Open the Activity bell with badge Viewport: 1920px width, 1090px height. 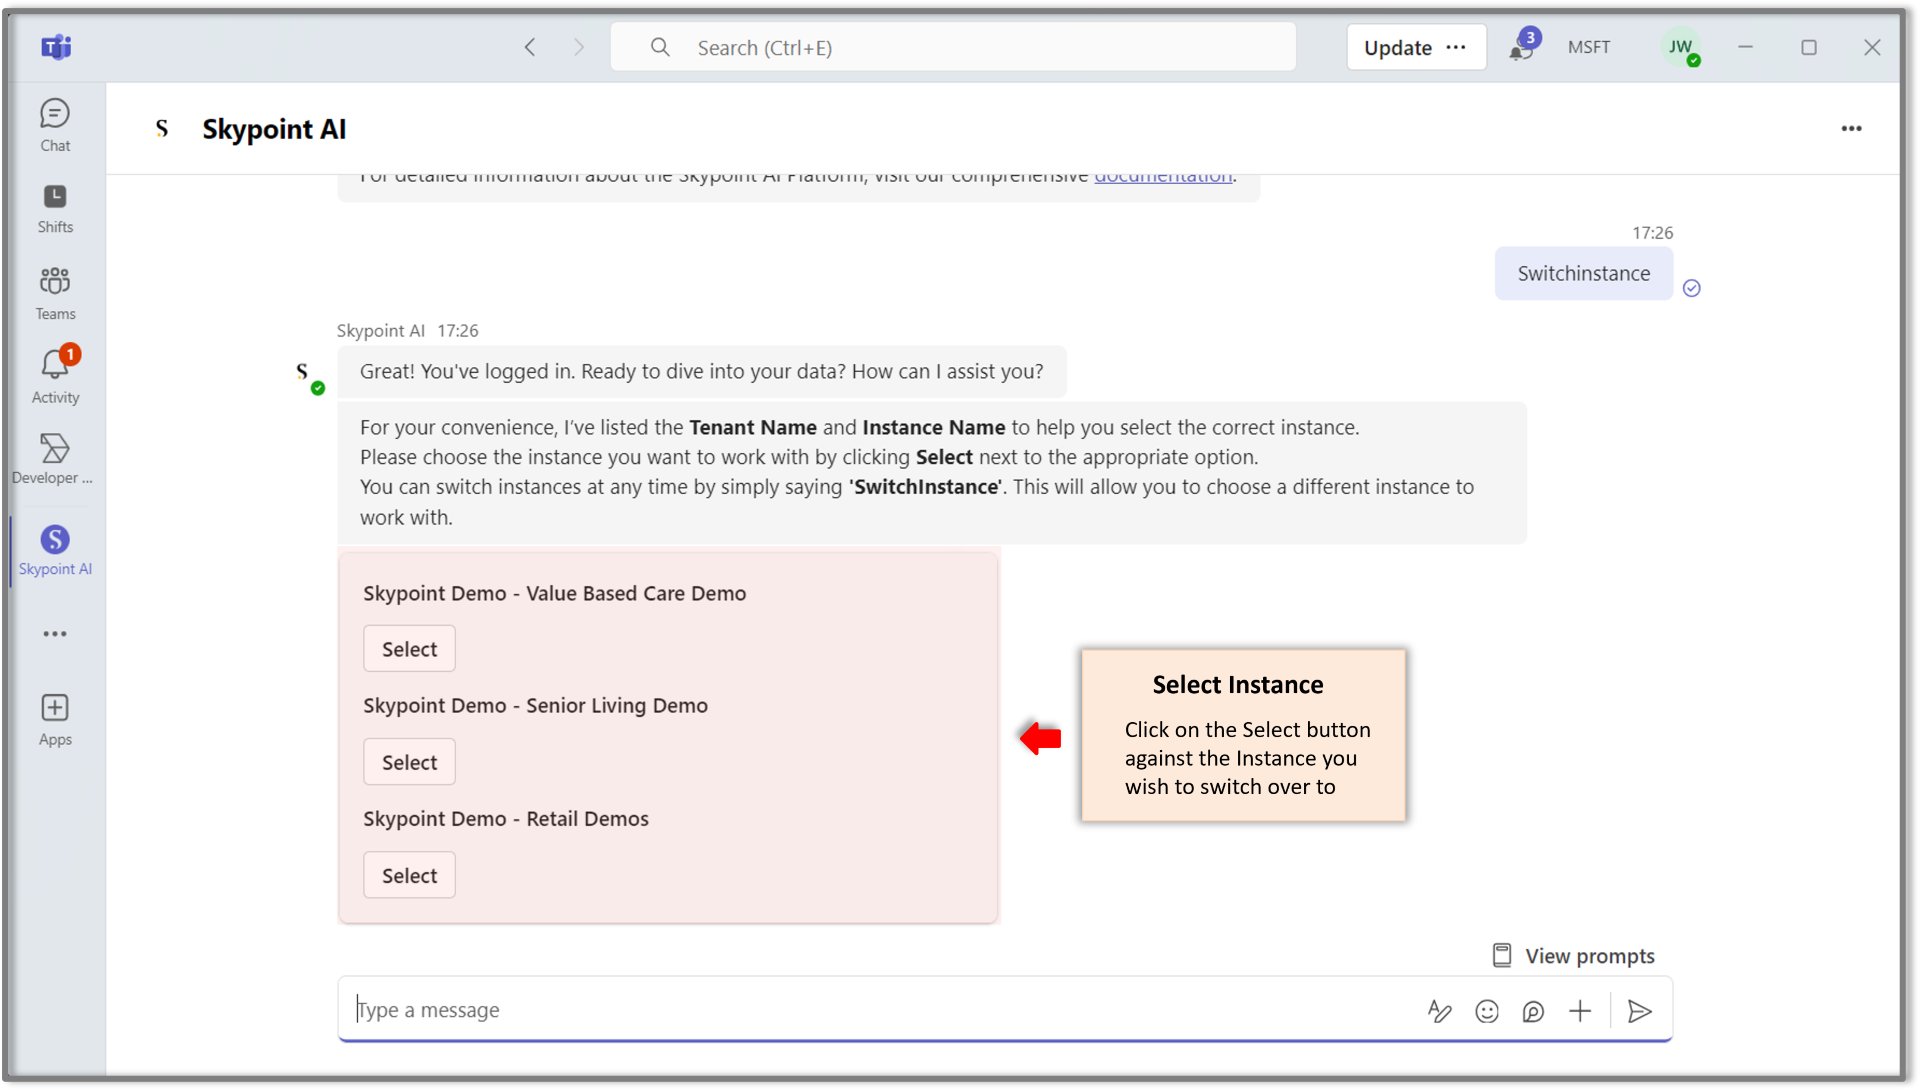(x=55, y=376)
